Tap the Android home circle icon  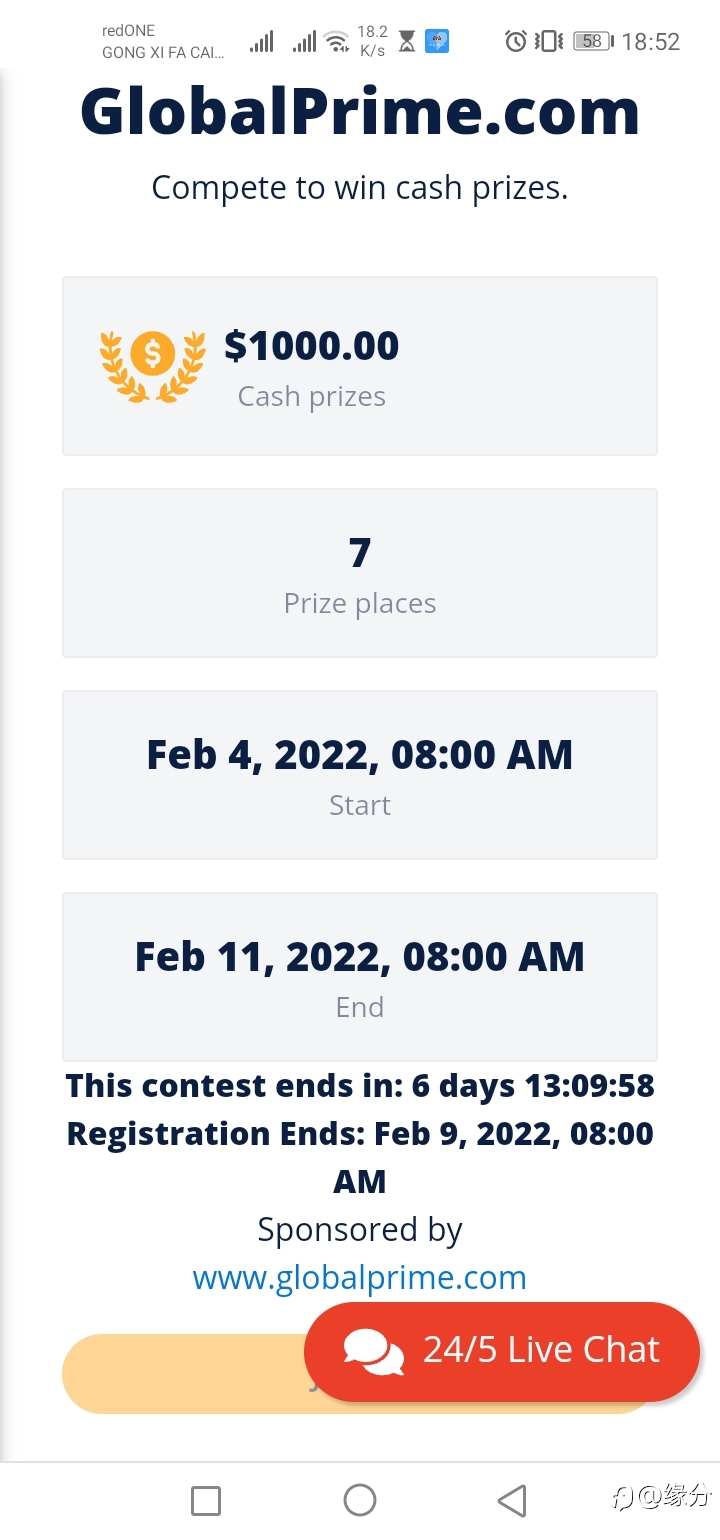coord(360,1500)
